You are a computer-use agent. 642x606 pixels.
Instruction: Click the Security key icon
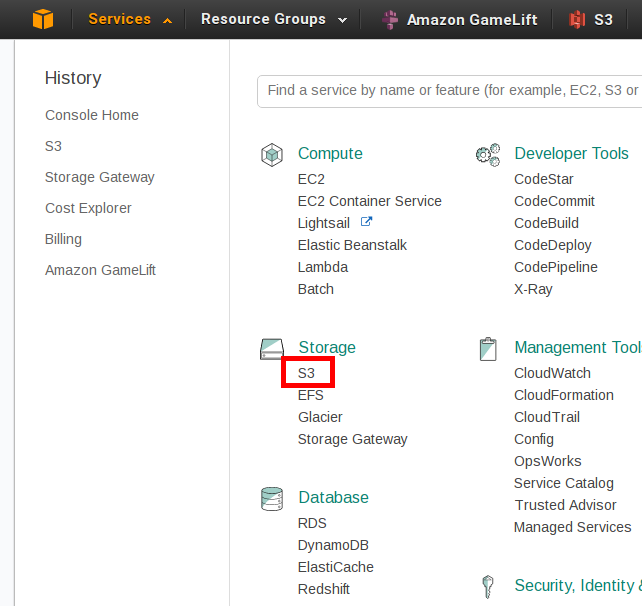pyautogui.click(x=488, y=586)
